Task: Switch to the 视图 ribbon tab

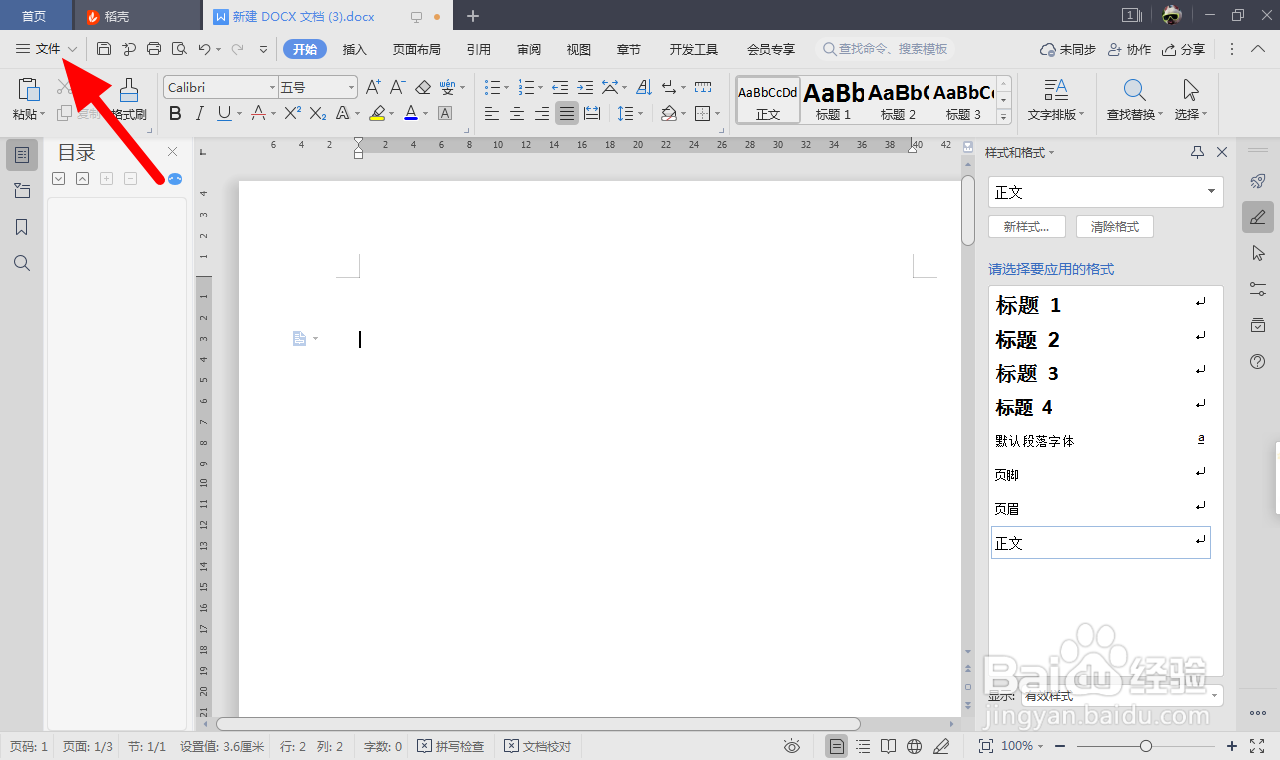Action: (x=578, y=49)
